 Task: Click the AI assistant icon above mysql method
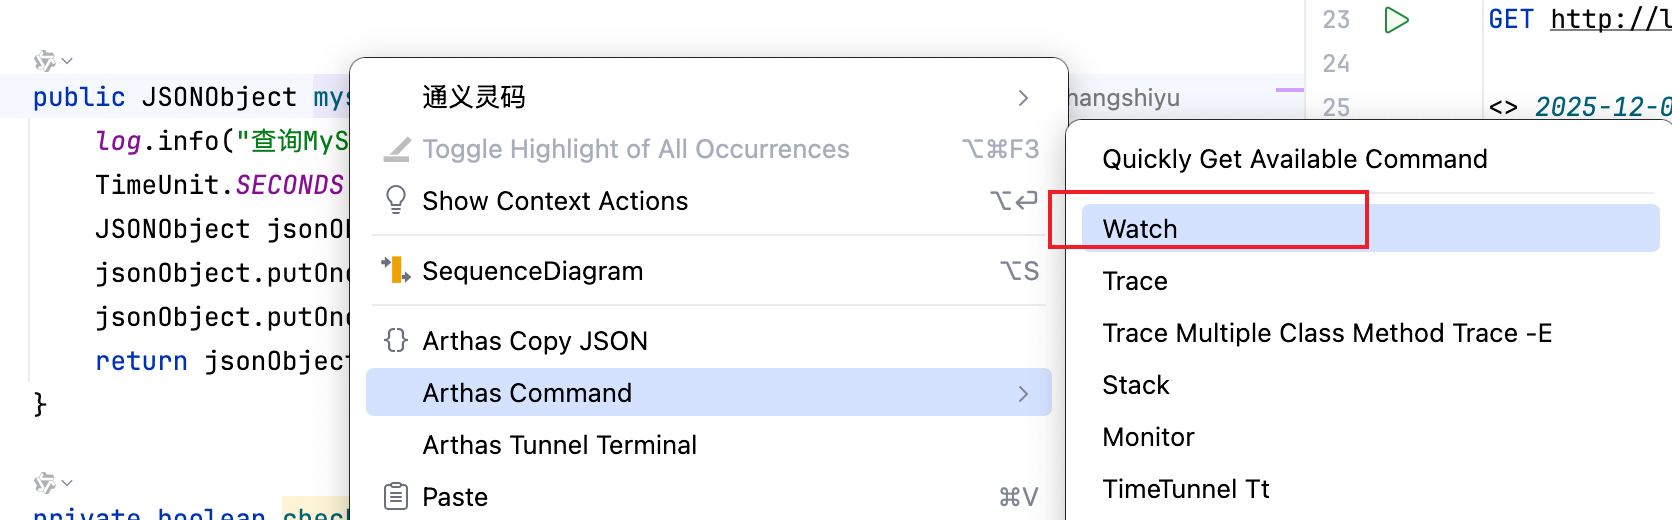tap(44, 61)
